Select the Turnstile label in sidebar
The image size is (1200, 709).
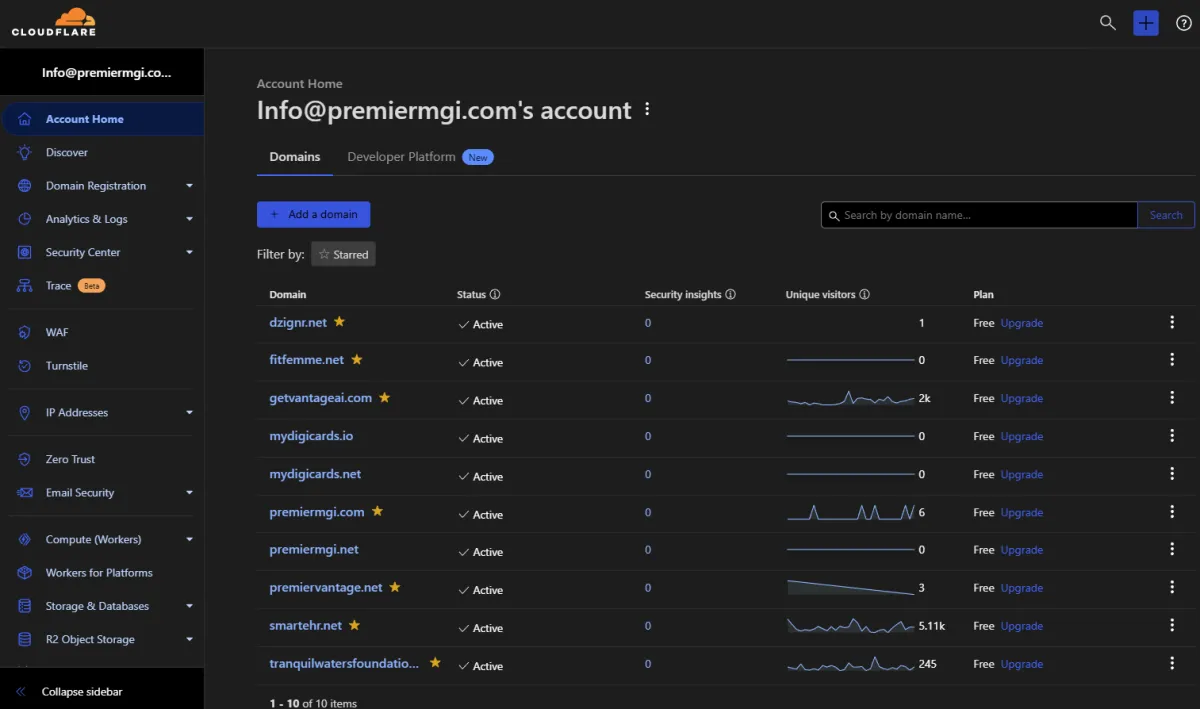[x=67, y=366]
